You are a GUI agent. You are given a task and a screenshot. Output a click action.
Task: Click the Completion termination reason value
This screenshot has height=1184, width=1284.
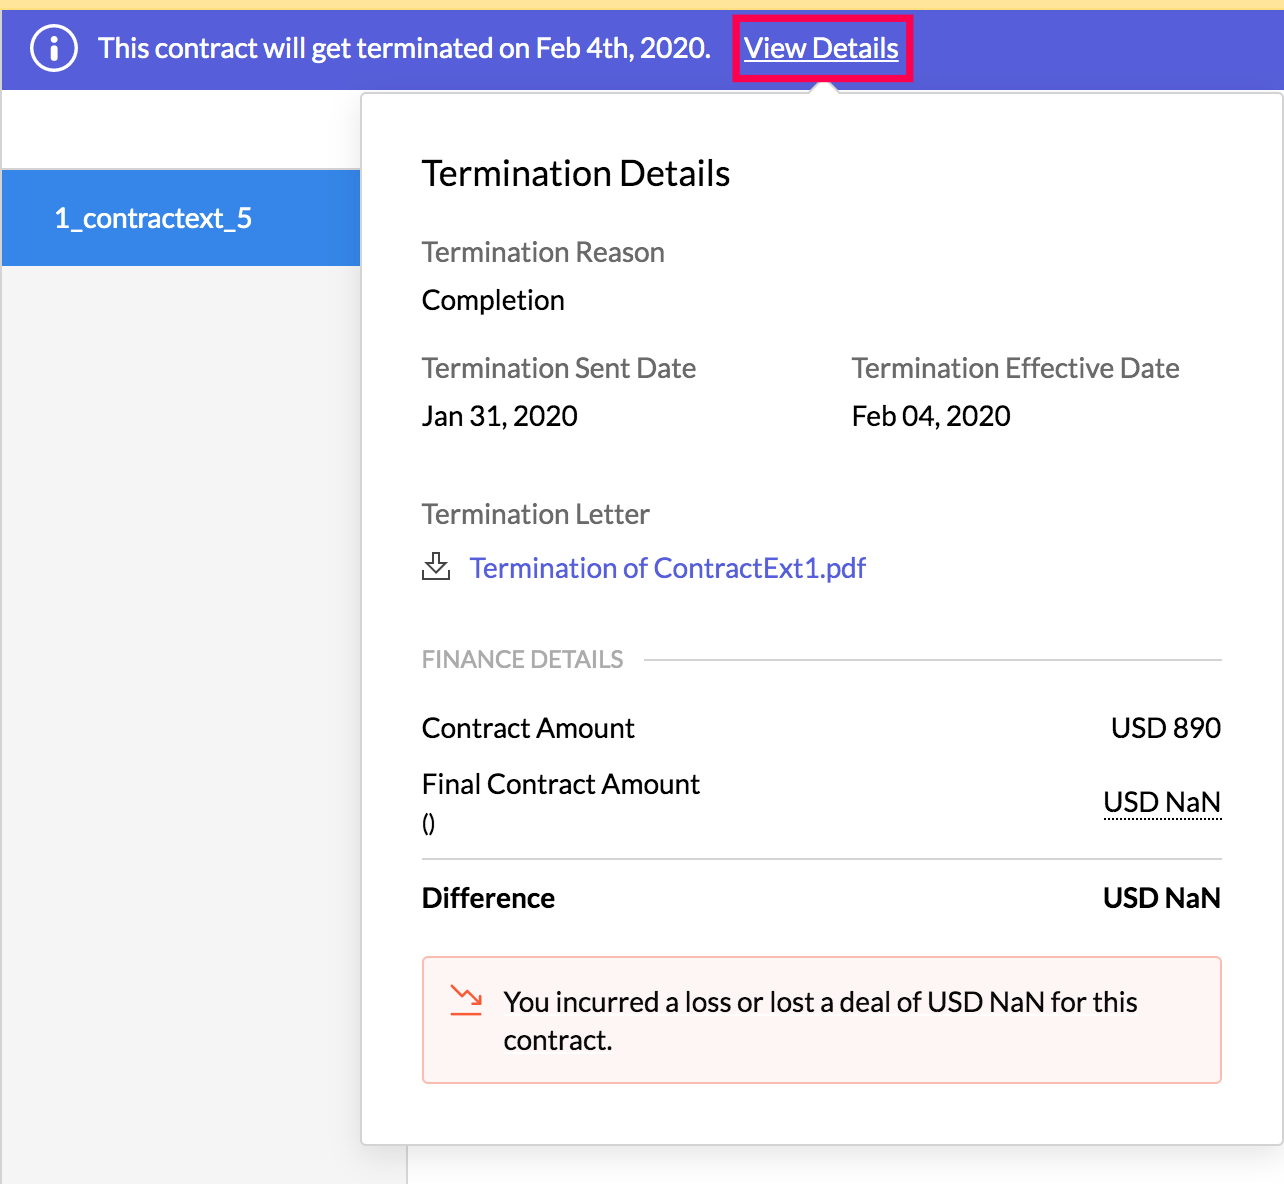point(493,300)
